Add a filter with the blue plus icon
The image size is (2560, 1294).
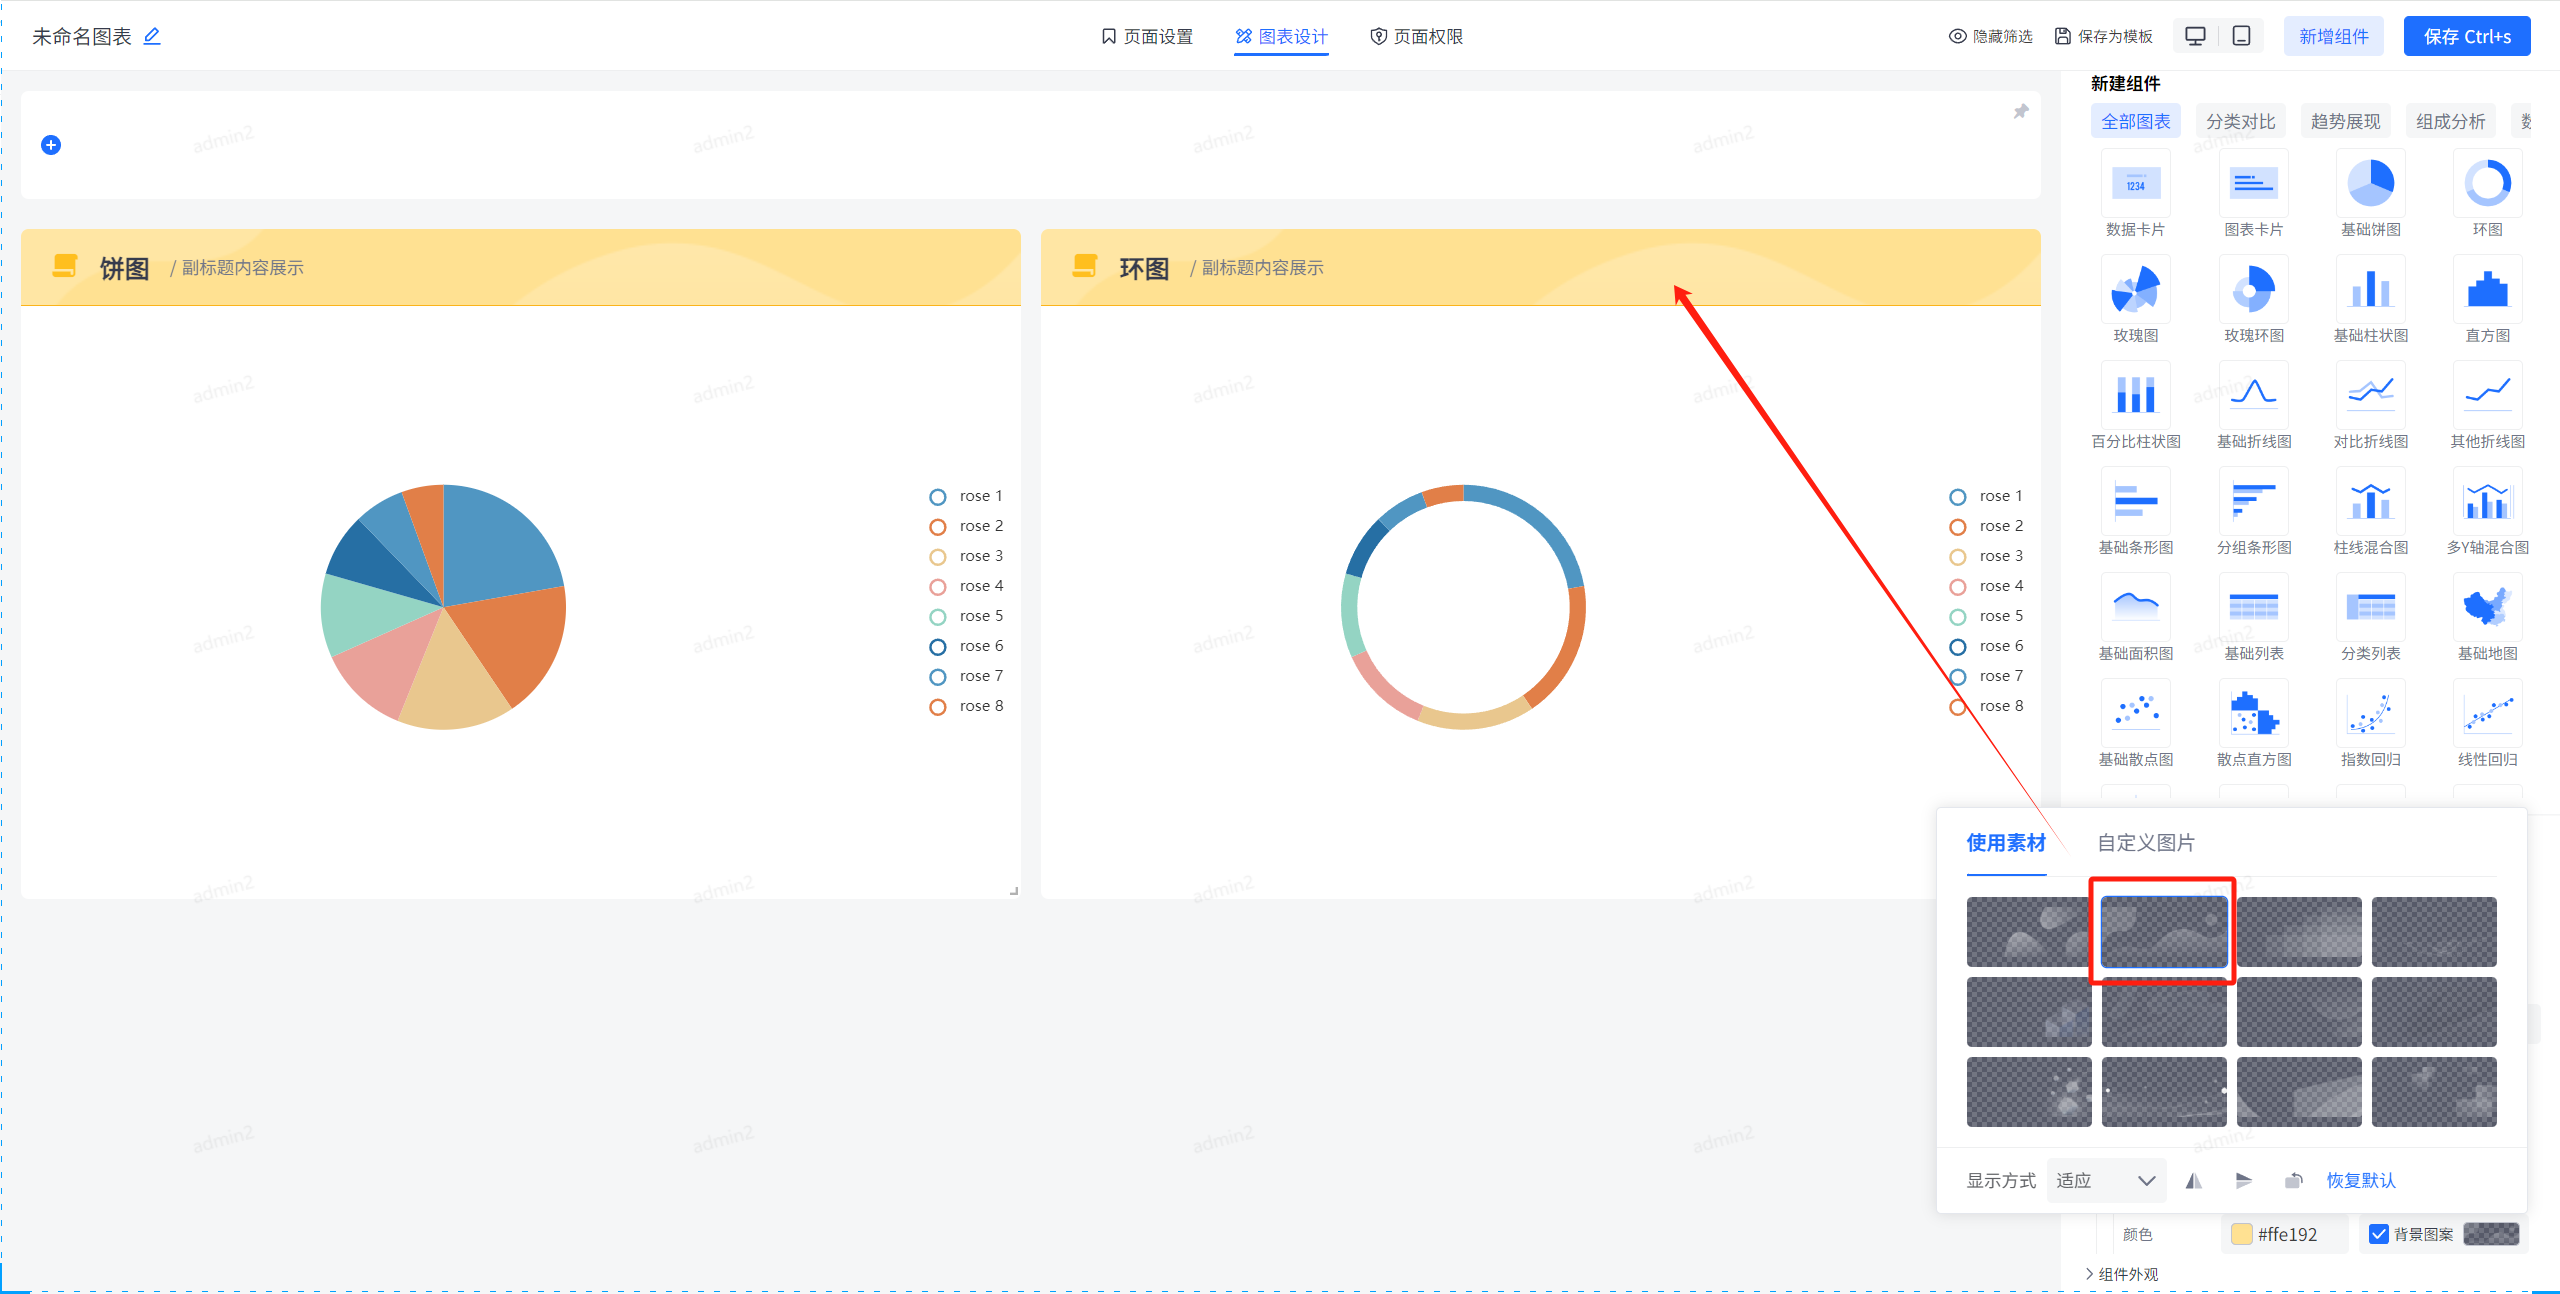[51, 145]
